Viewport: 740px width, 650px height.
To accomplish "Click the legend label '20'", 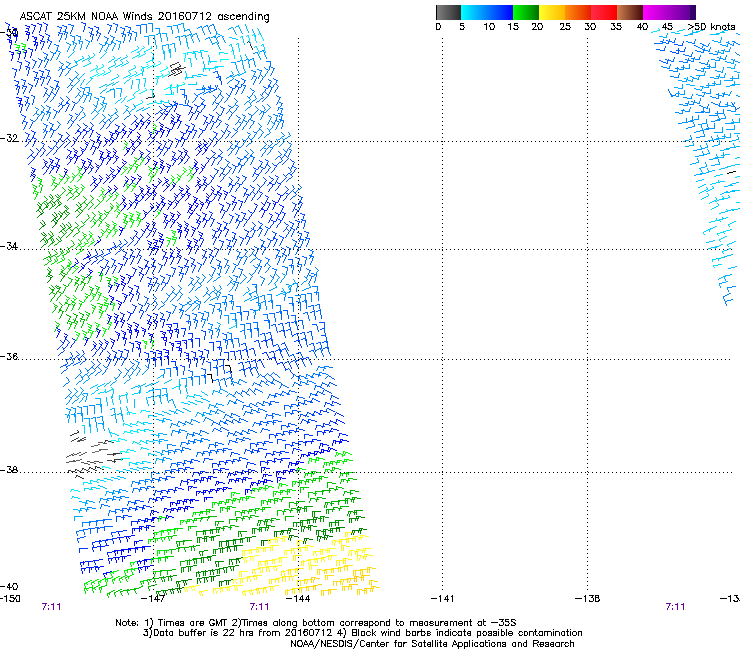I will (537, 27).
